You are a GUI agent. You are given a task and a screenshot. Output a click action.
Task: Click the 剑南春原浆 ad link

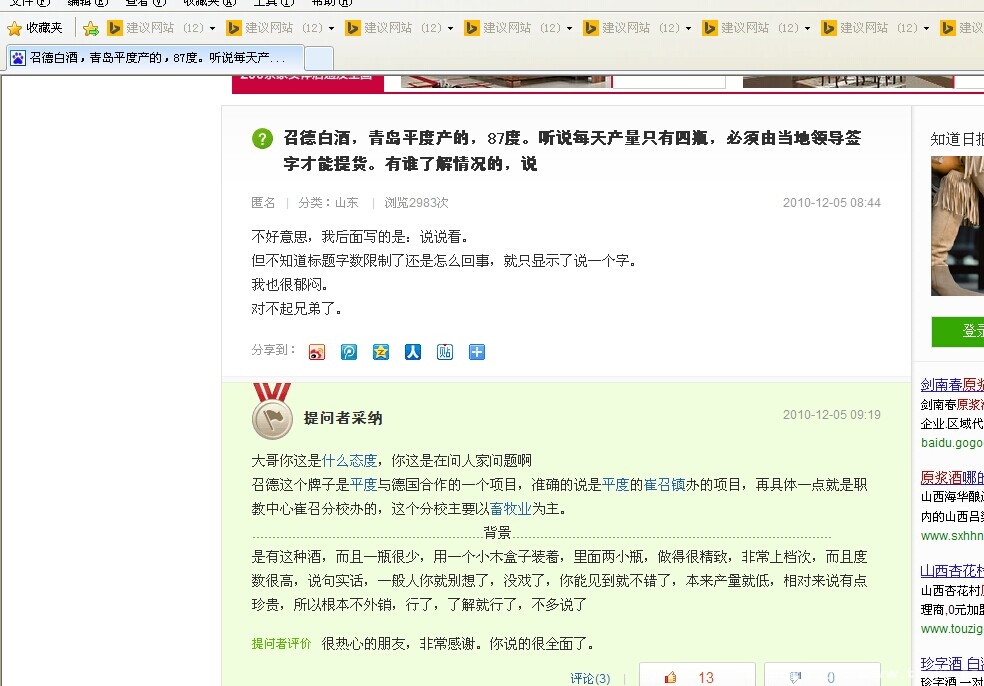coord(952,384)
